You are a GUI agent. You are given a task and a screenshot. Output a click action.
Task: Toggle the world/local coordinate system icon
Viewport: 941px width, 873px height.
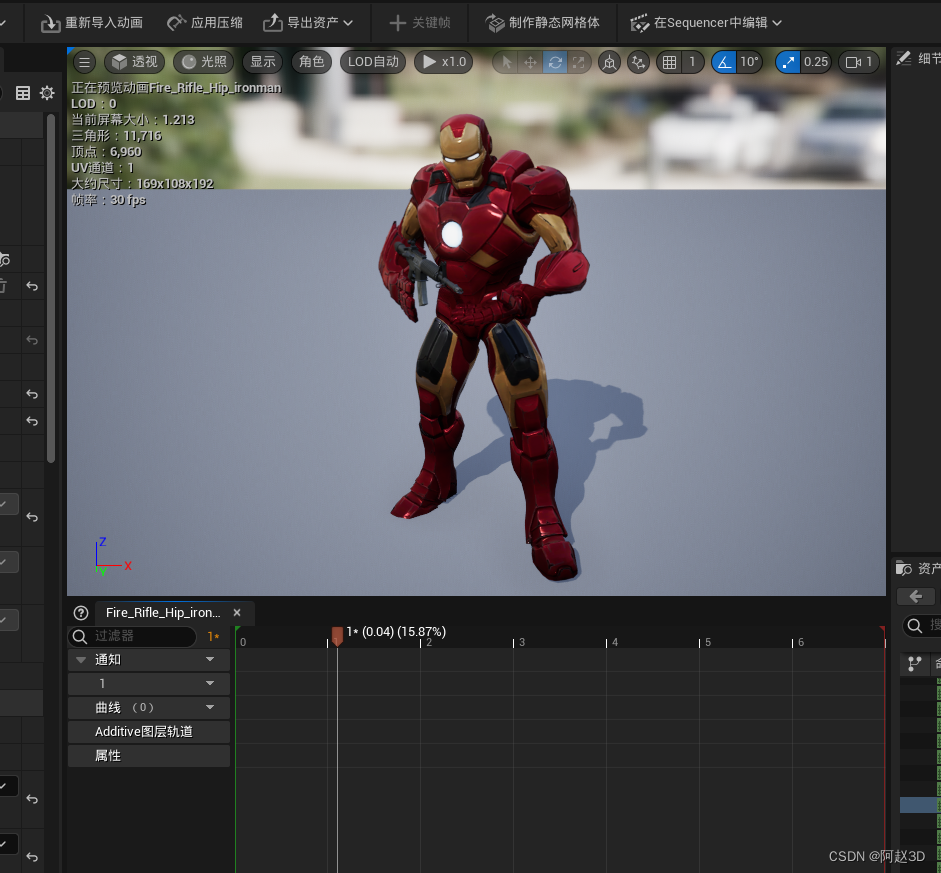(x=609, y=62)
